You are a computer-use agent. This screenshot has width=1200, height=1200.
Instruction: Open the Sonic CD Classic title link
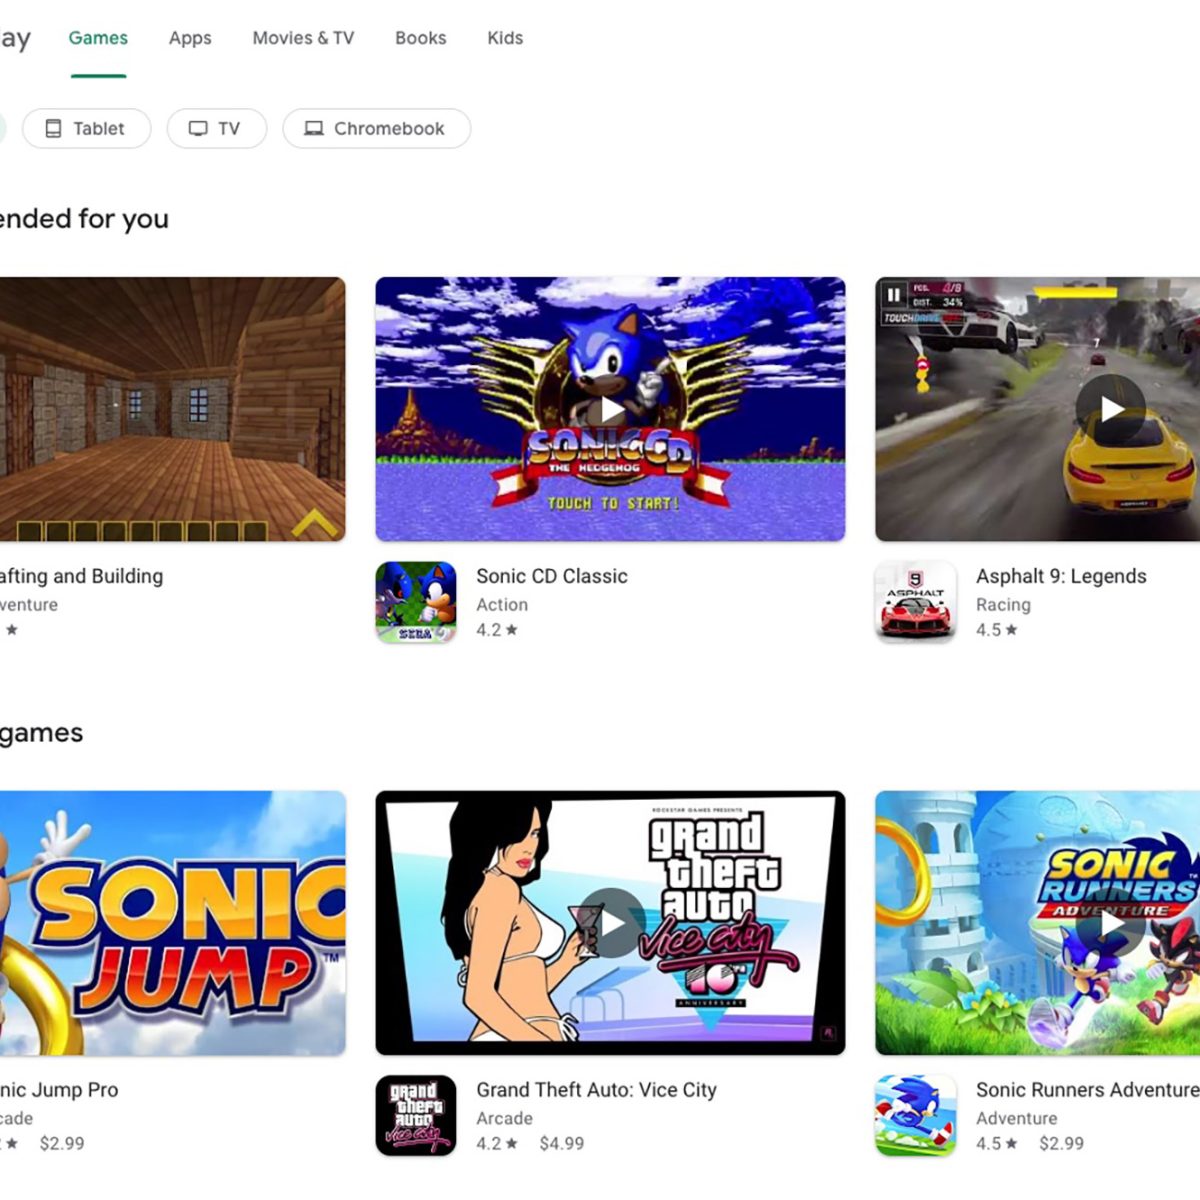[552, 576]
